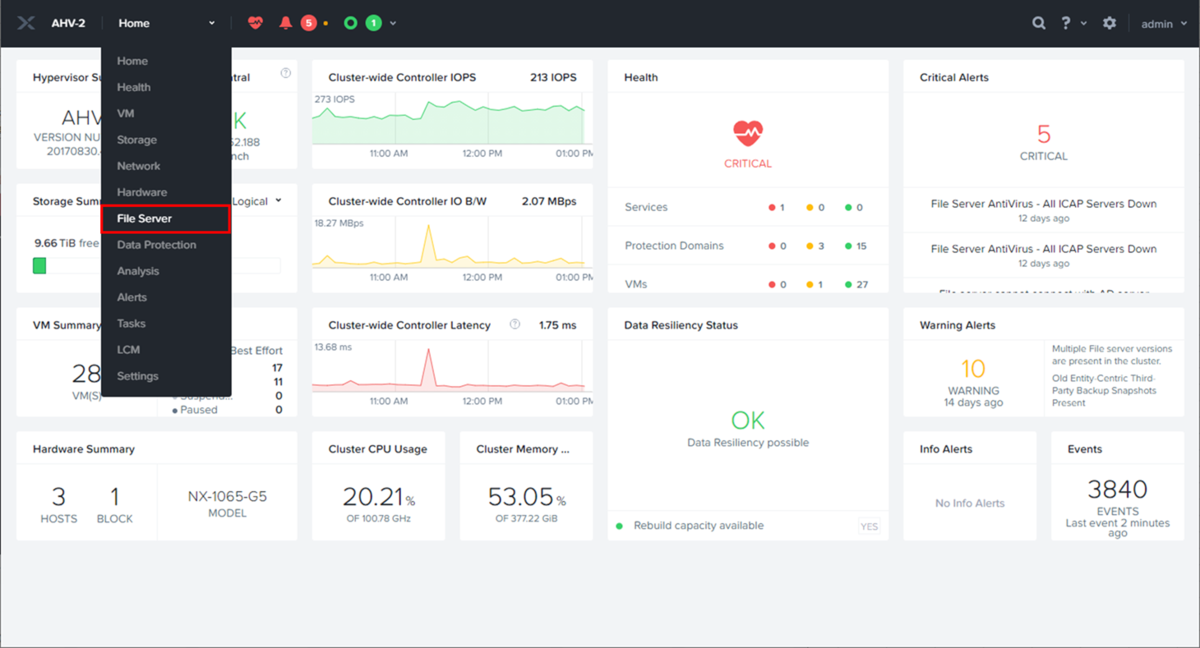Click the Services health row
This screenshot has width=1200, height=648.
point(747,207)
